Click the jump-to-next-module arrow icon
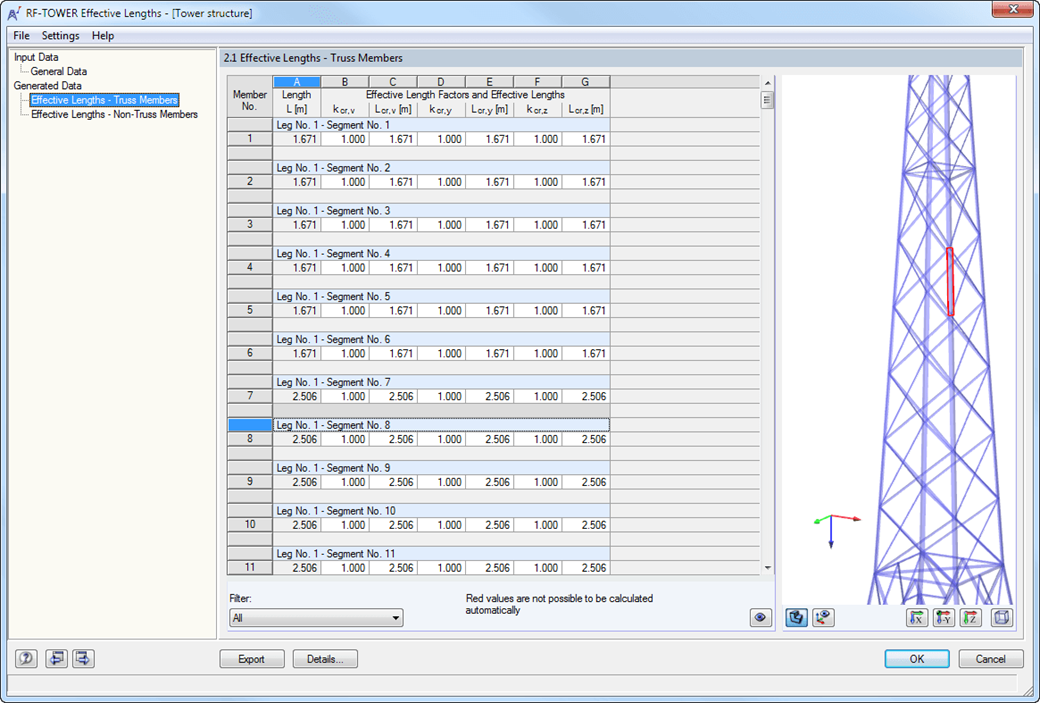The height and width of the screenshot is (703, 1040). (83, 658)
